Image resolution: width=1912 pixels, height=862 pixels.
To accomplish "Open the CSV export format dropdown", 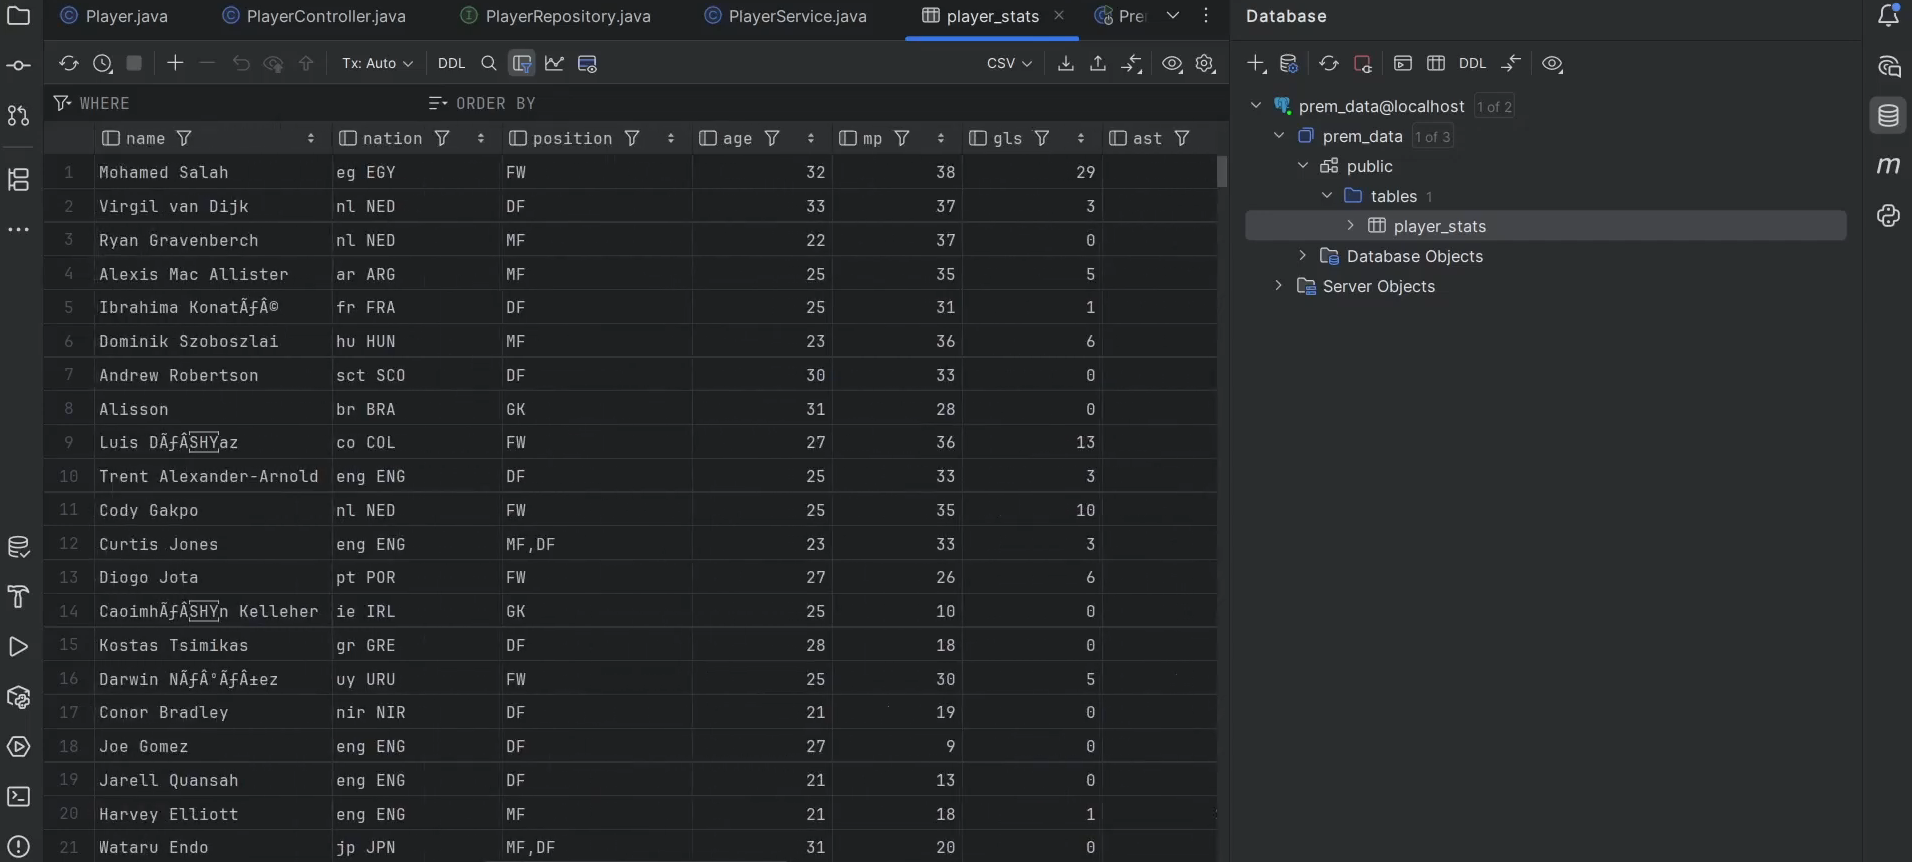I will click(1008, 64).
